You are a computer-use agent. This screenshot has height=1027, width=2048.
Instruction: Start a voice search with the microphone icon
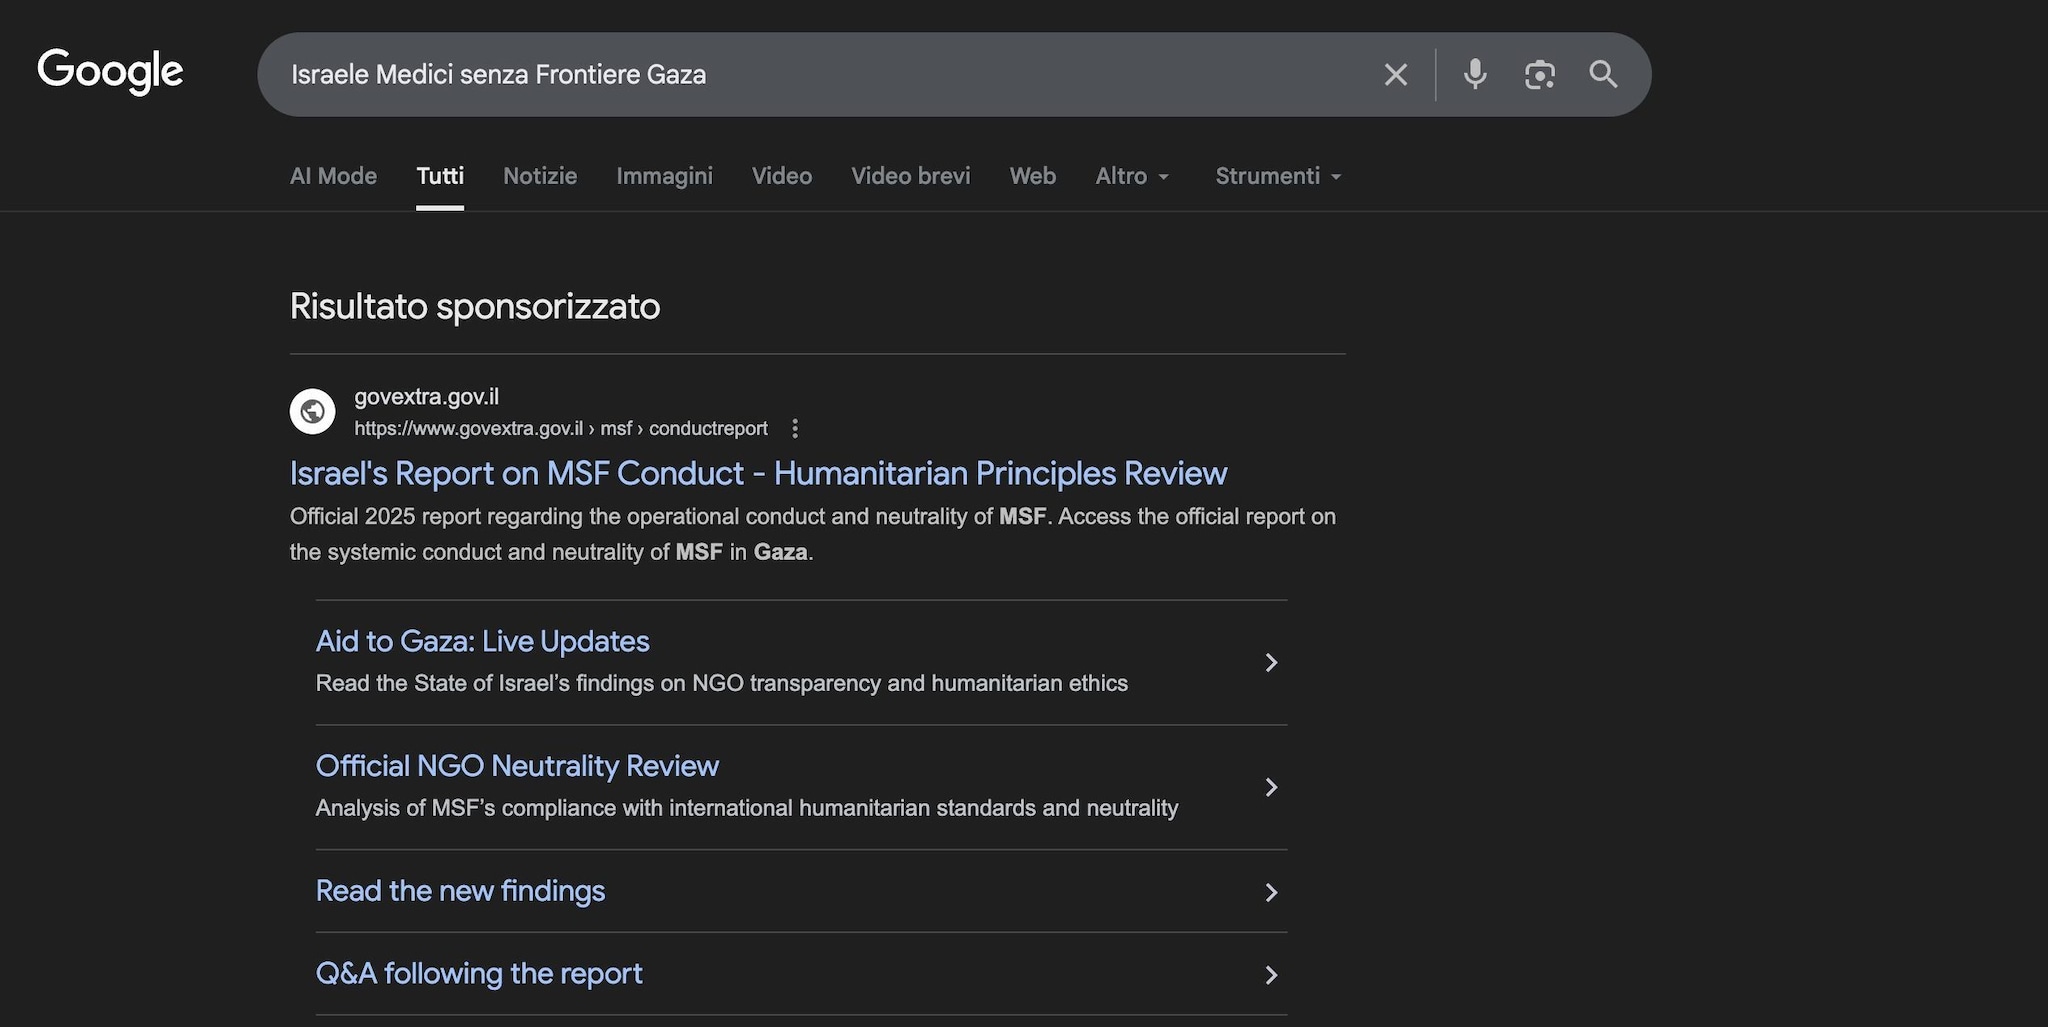1474,74
